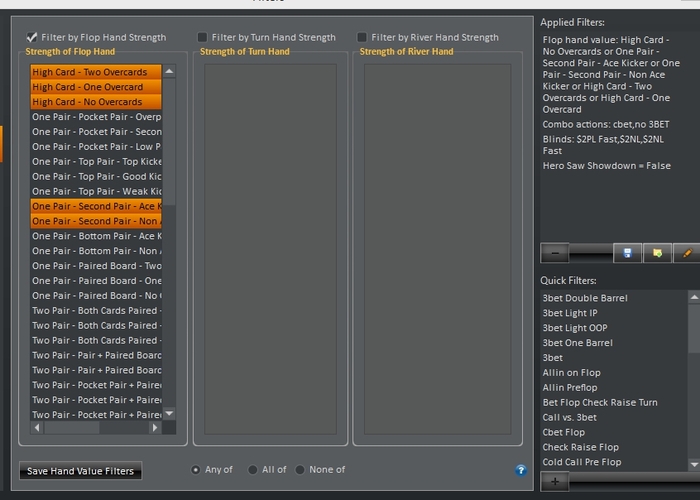Select 'One Pair - Top Pair - Weak Kic' entry

tap(96, 191)
